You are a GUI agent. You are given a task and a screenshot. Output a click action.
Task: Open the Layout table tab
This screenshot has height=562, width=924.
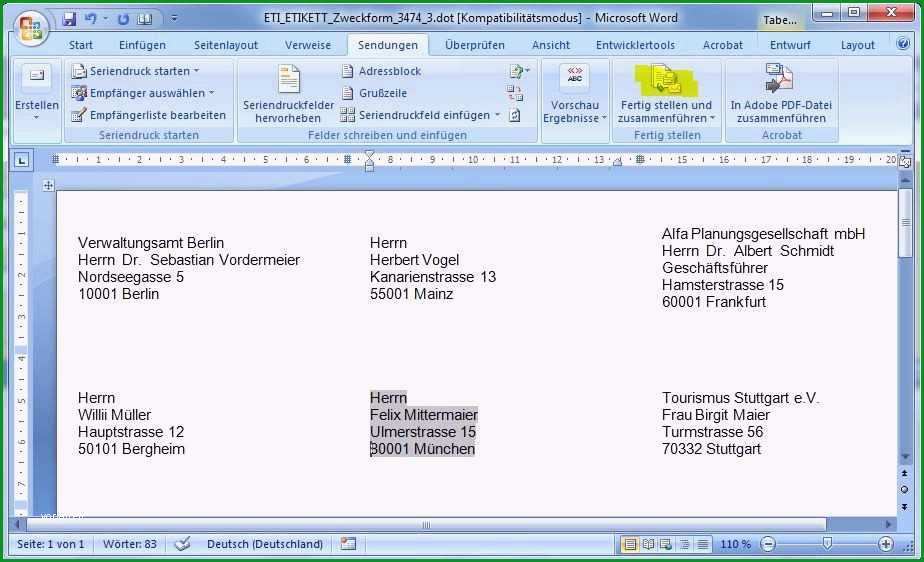pyautogui.click(x=857, y=45)
